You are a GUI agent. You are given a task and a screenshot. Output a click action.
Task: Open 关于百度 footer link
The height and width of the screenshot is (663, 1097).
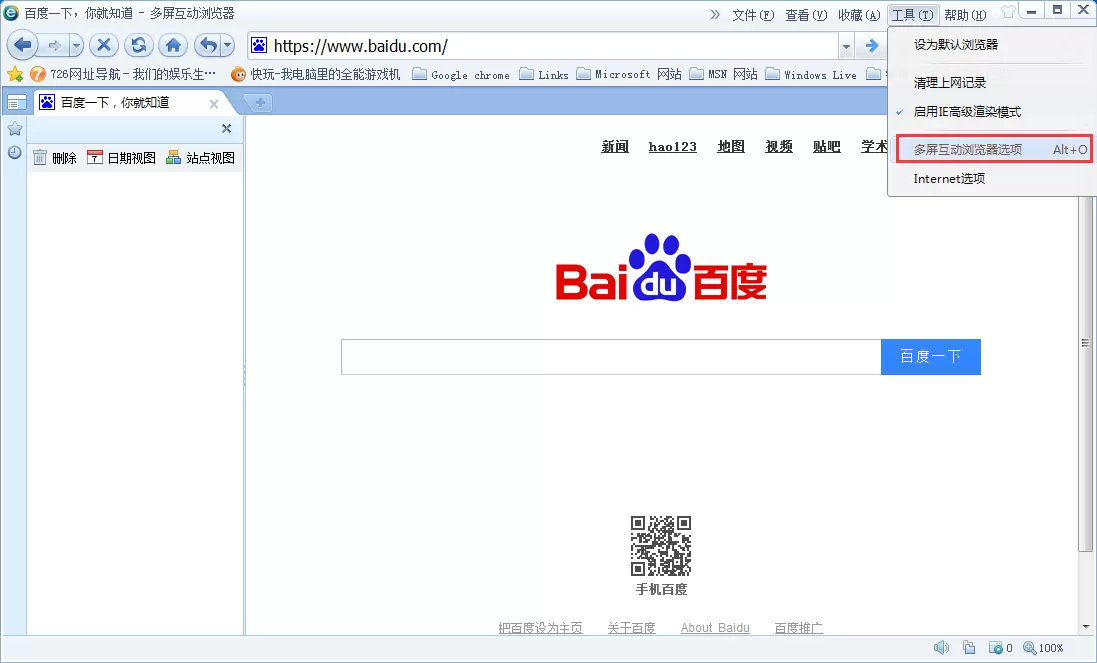click(631, 627)
